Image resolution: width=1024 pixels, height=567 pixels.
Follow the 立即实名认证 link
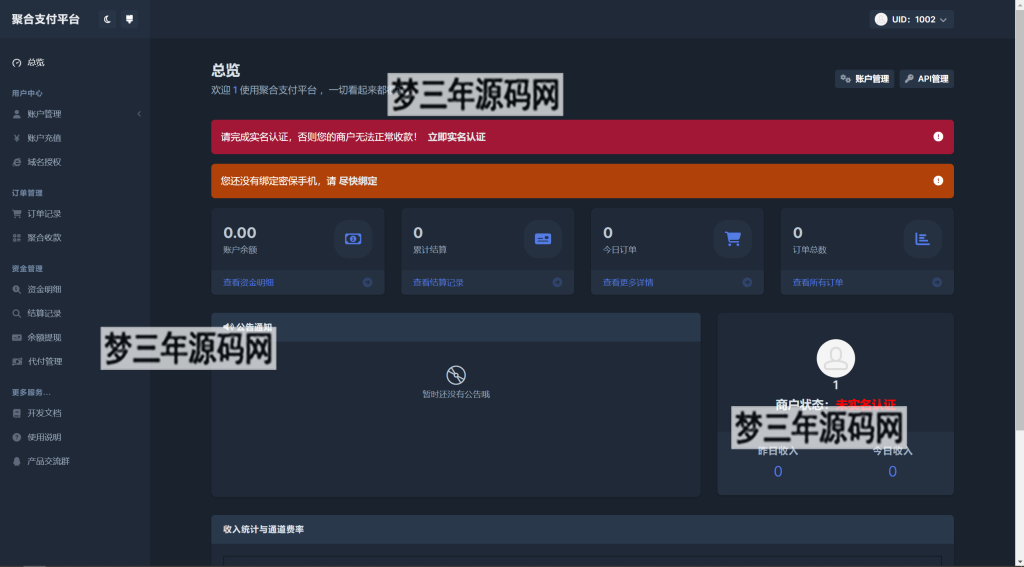456,137
